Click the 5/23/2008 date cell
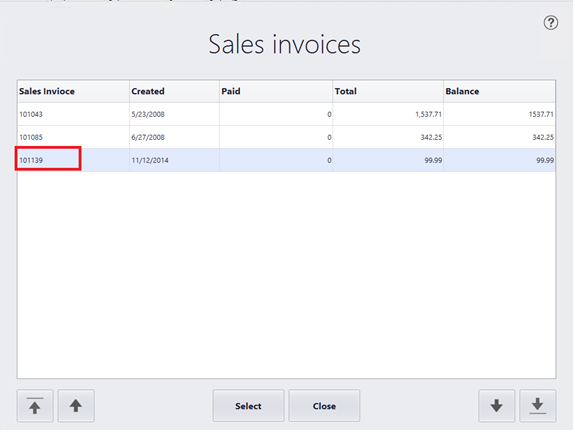Screen dimensions: 575x436 pos(174,114)
